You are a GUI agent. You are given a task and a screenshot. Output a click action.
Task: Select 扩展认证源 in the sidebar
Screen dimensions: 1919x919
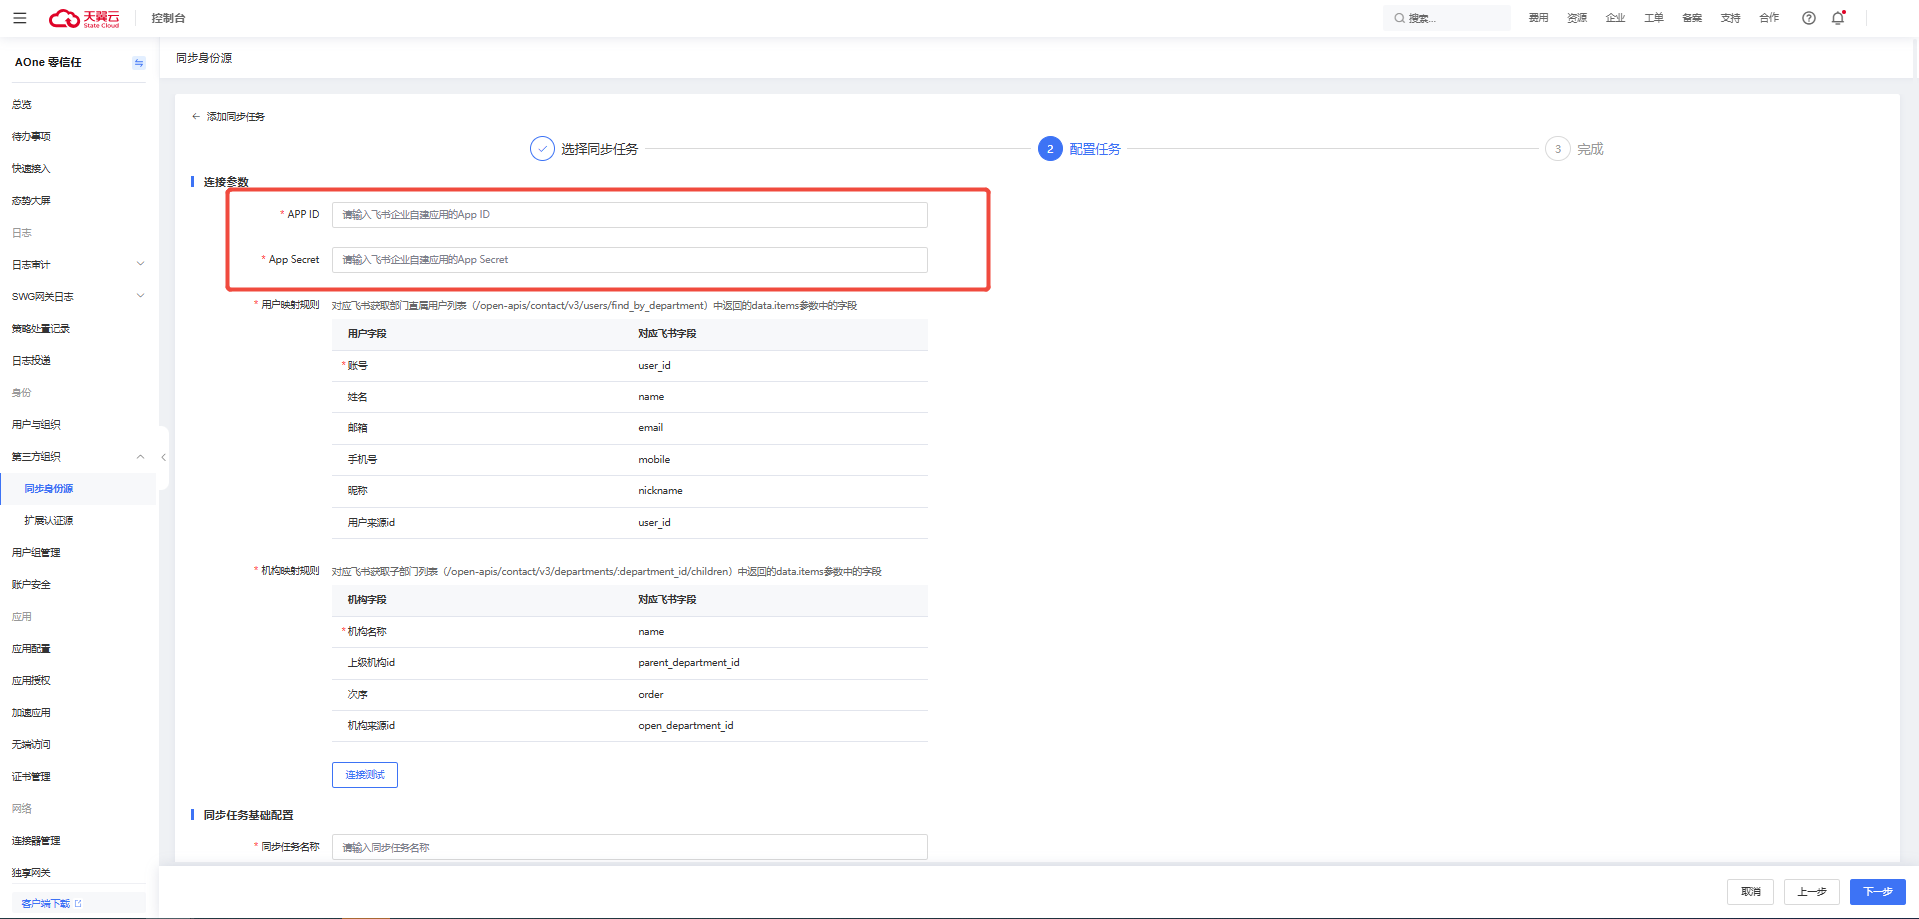(x=49, y=521)
